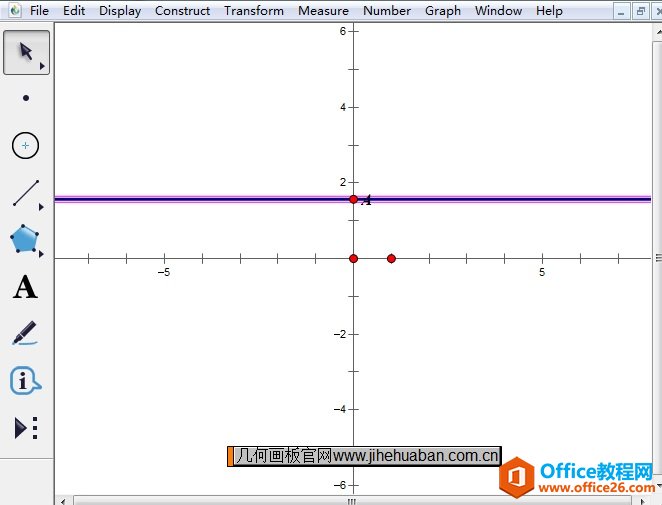Image resolution: width=662 pixels, height=505 pixels.
Task: Click the Sketchpad document icon in menu bar
Action: [14, 11]
